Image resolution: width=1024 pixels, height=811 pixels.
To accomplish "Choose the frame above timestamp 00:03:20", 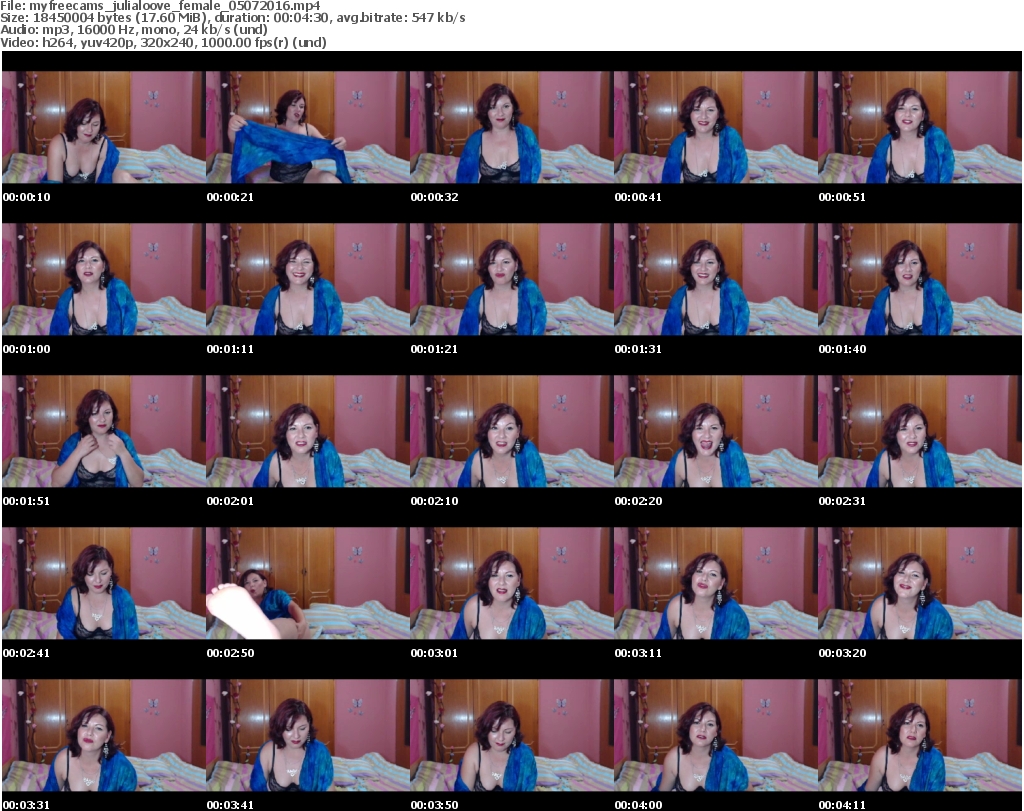I will (x=919, y=583).
